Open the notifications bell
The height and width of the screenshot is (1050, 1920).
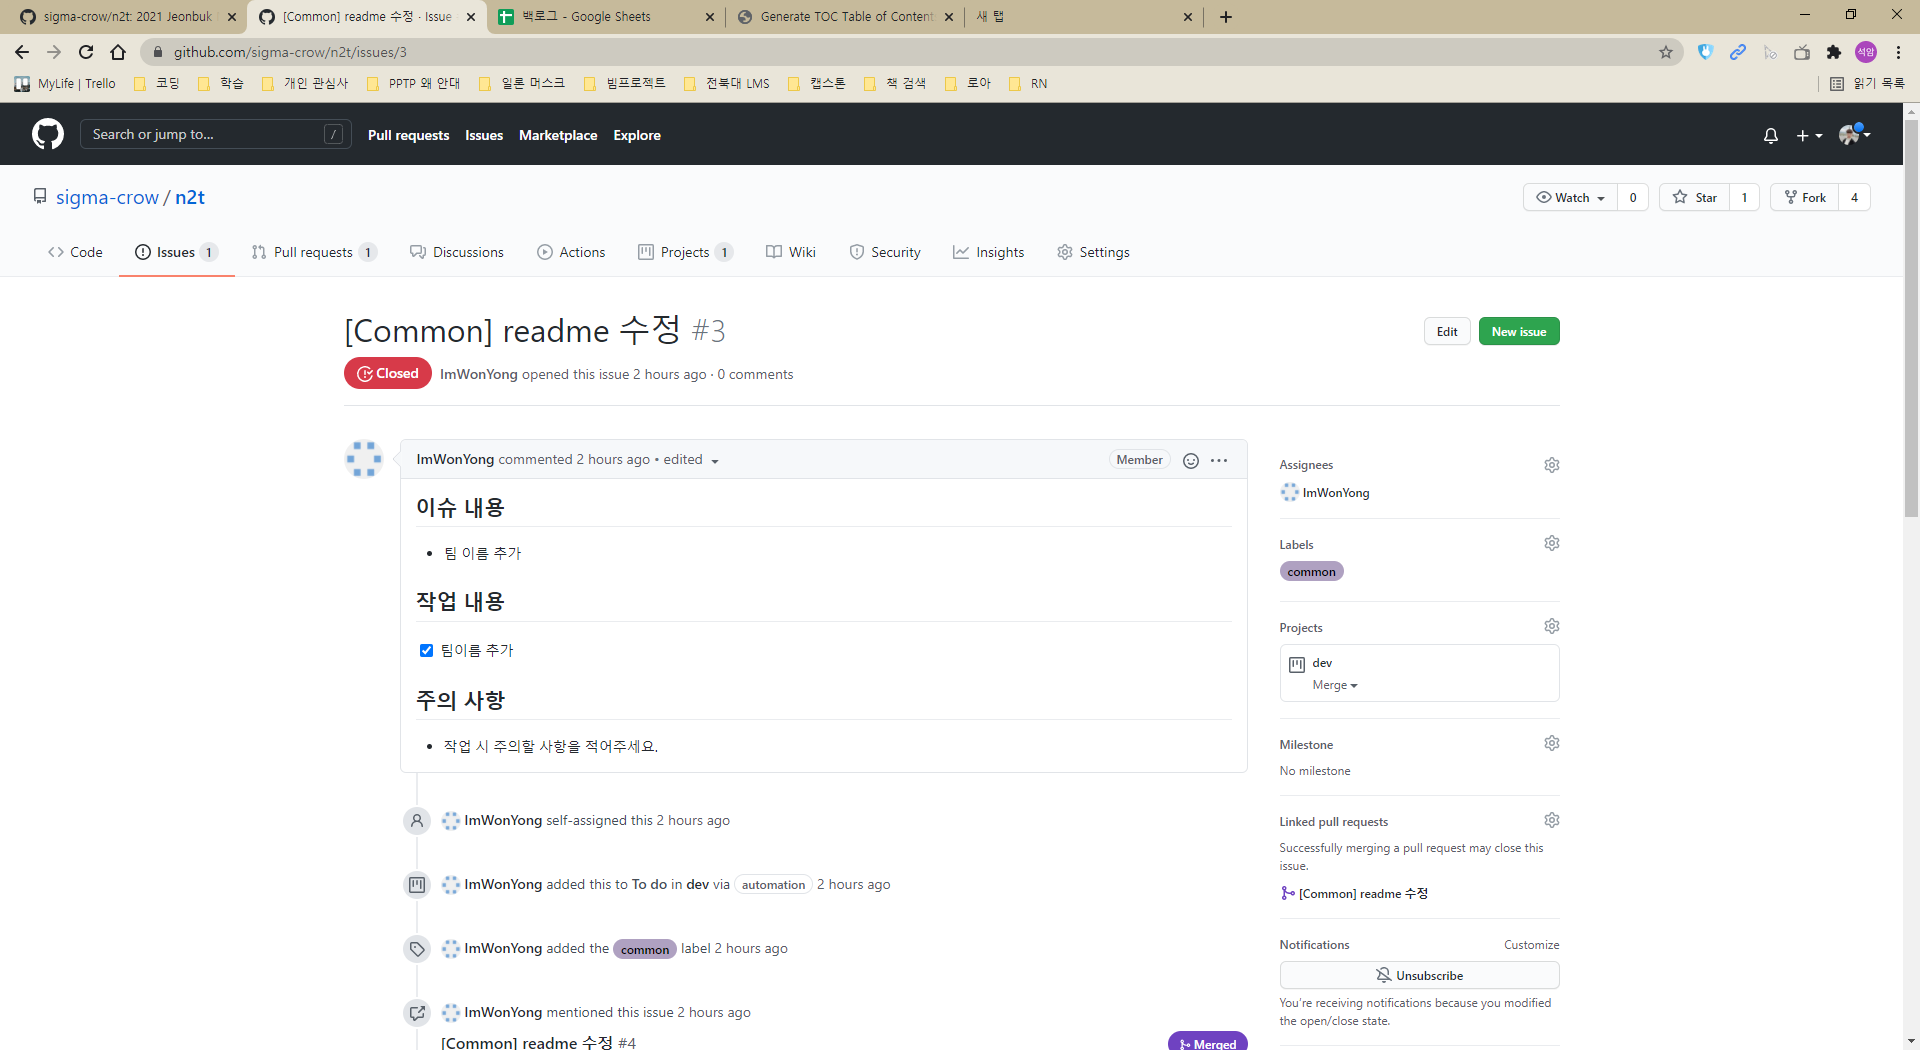click(x=1770, y=135)
